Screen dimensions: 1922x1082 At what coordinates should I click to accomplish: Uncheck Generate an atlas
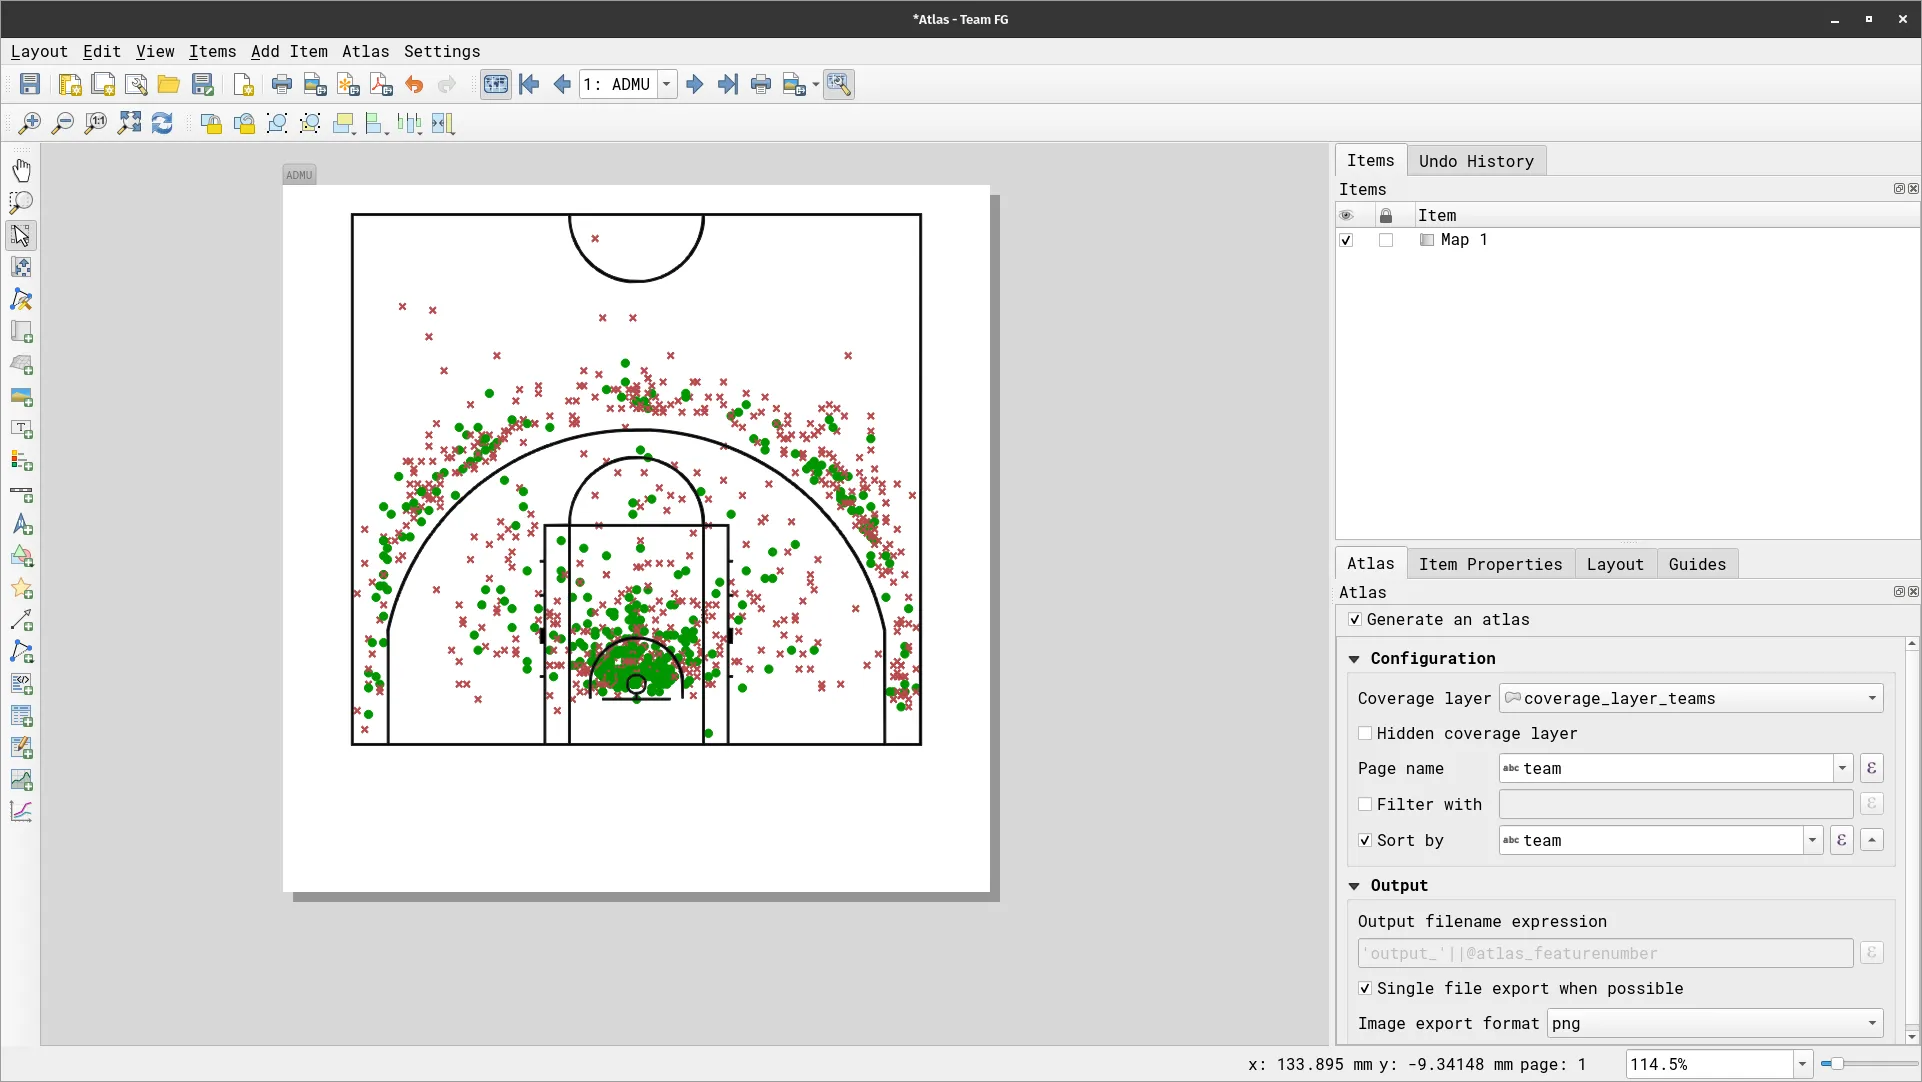(x=1355, y=620)
